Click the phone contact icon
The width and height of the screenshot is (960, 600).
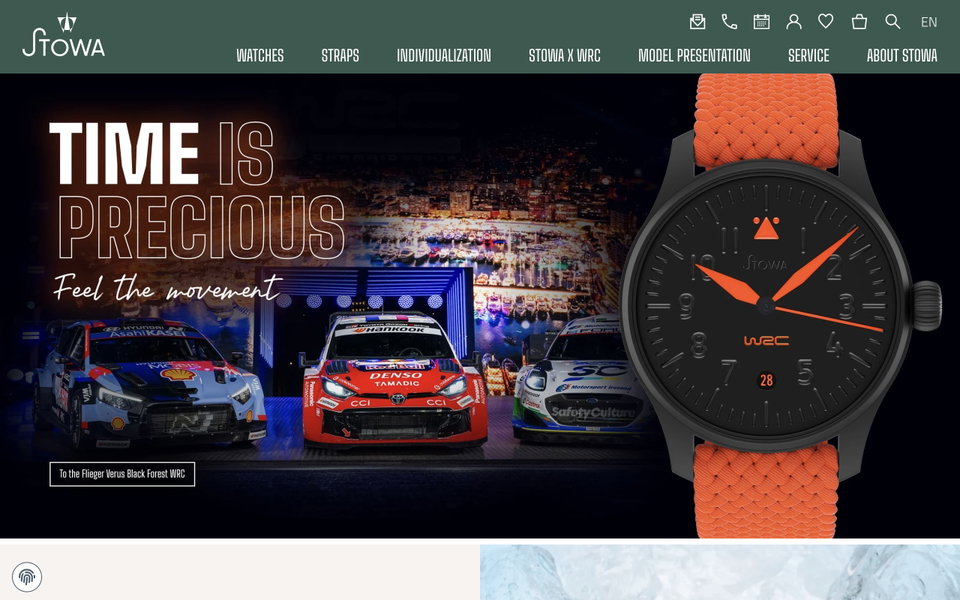click(x=729, y=22)
